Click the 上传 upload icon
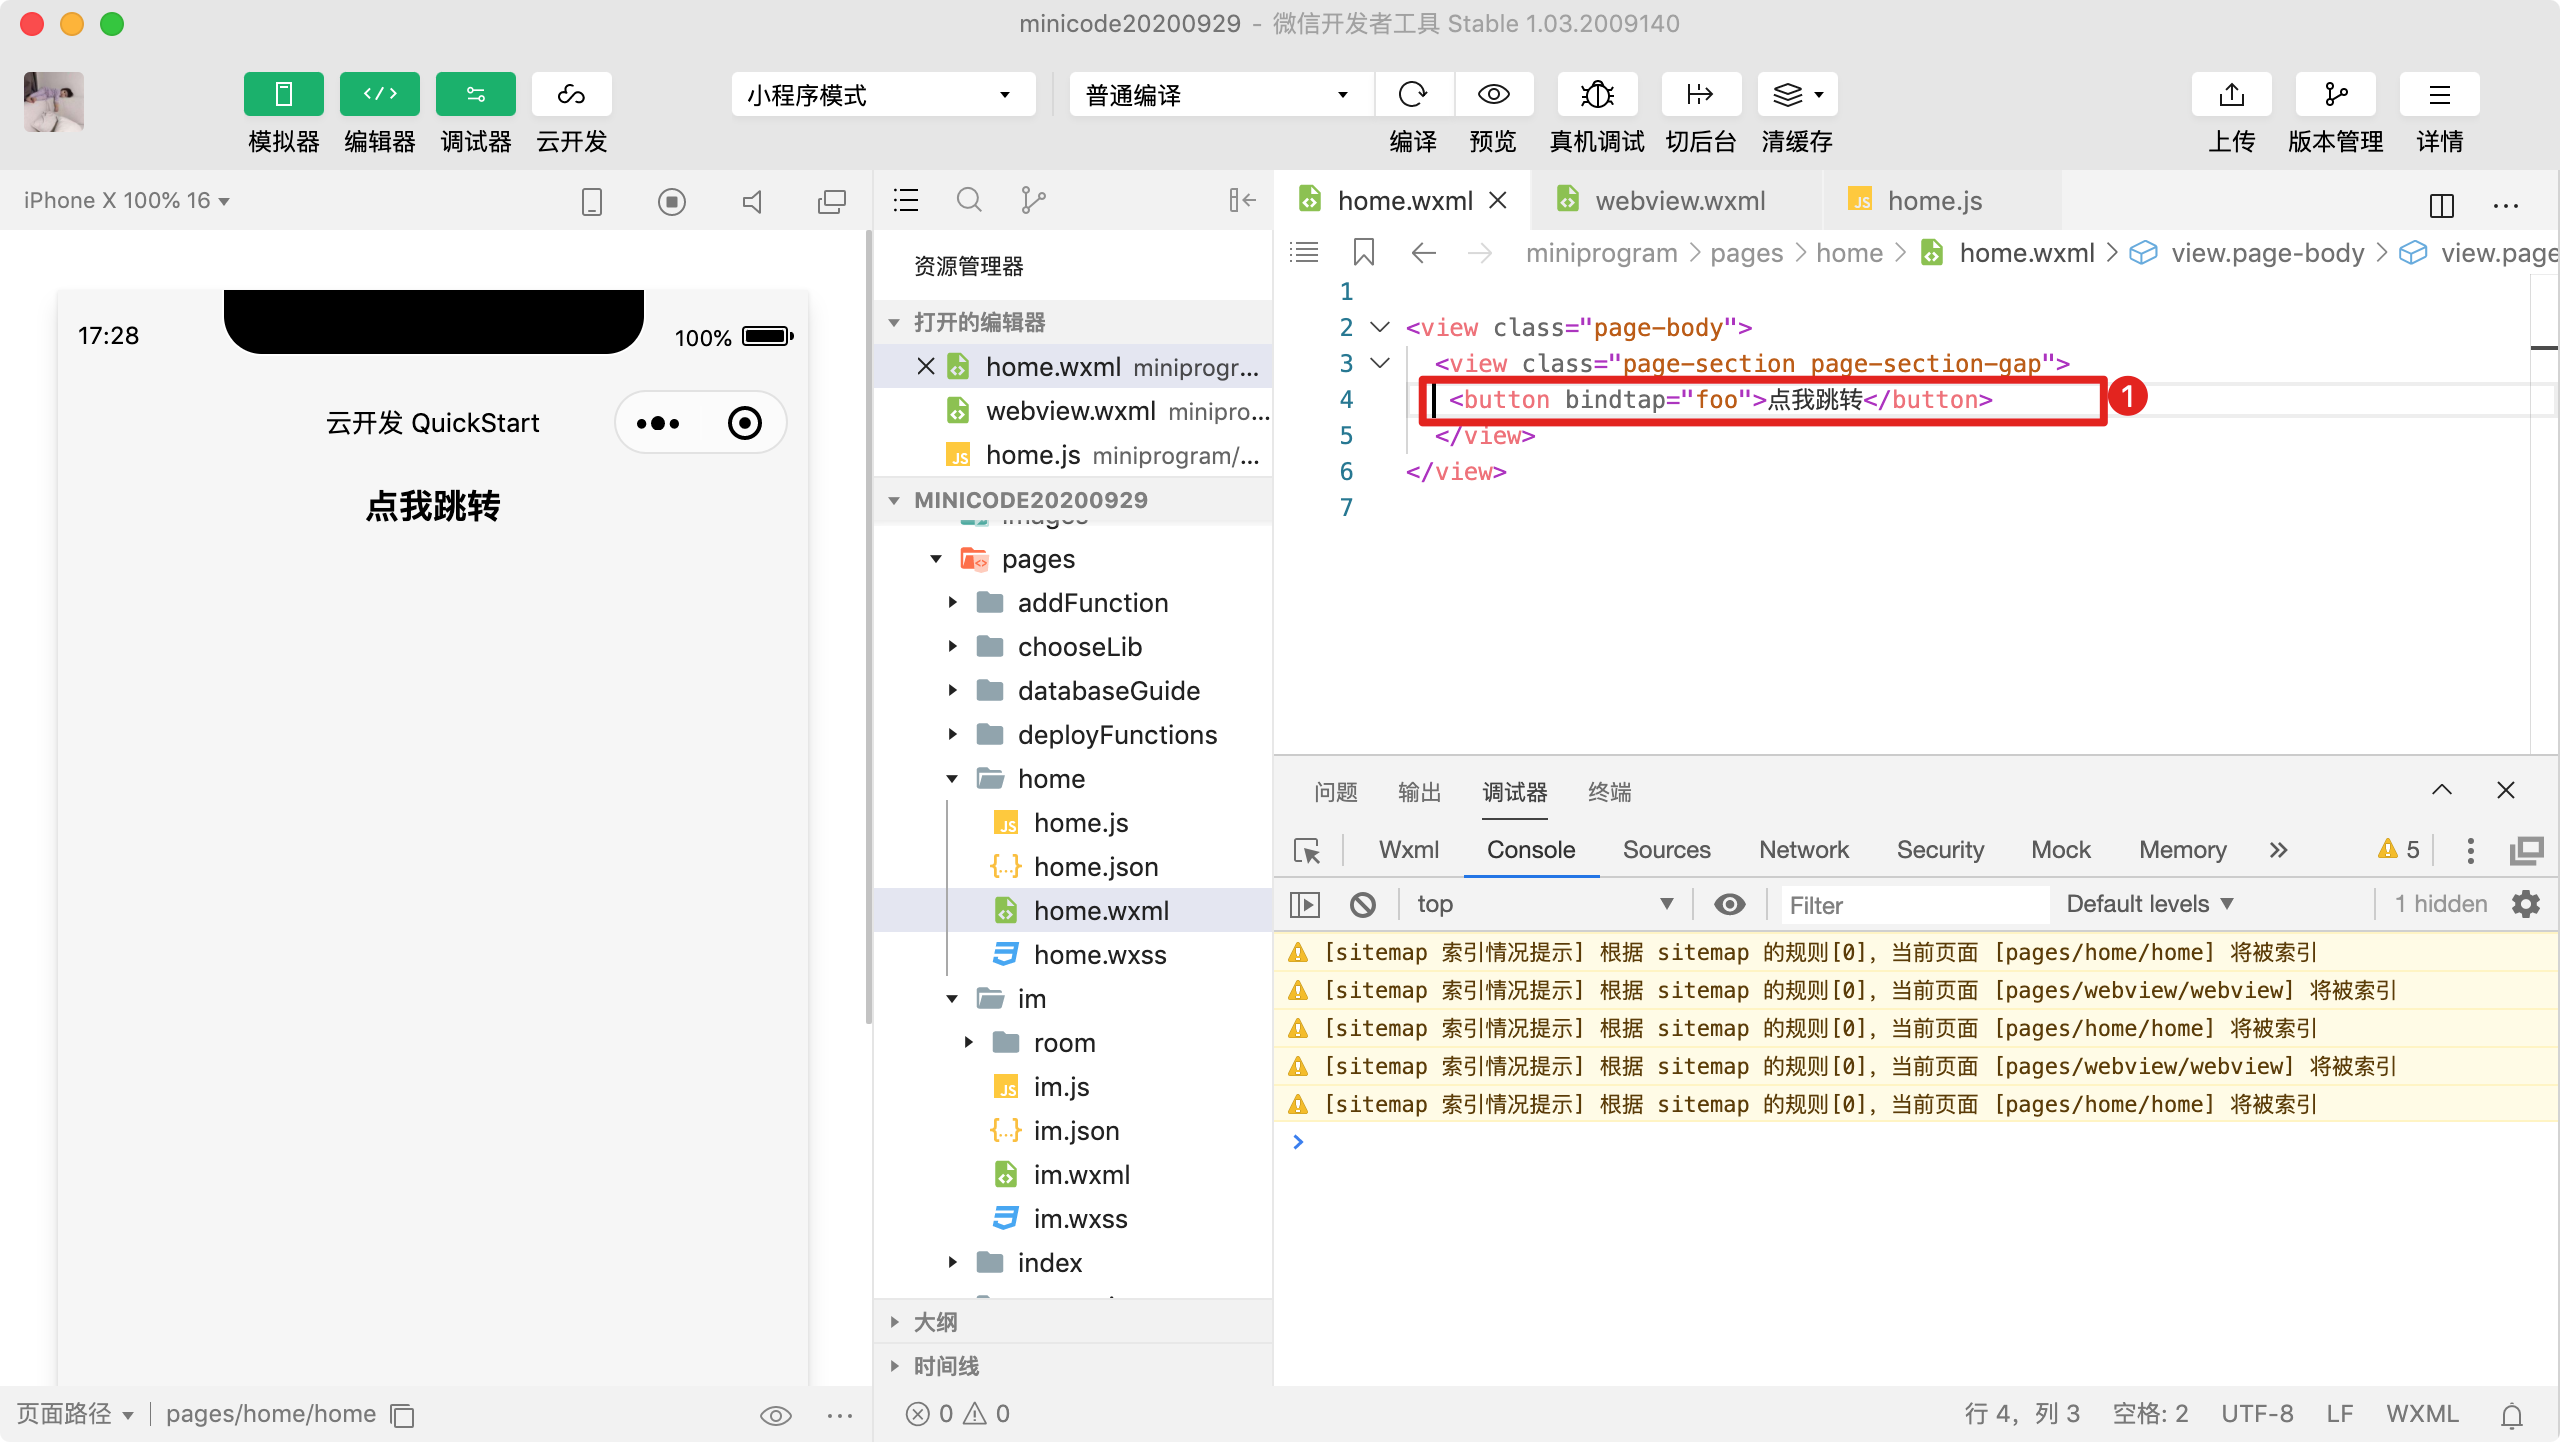The width and height of the screenshot is (2560, 1442). pos(2231,95)
